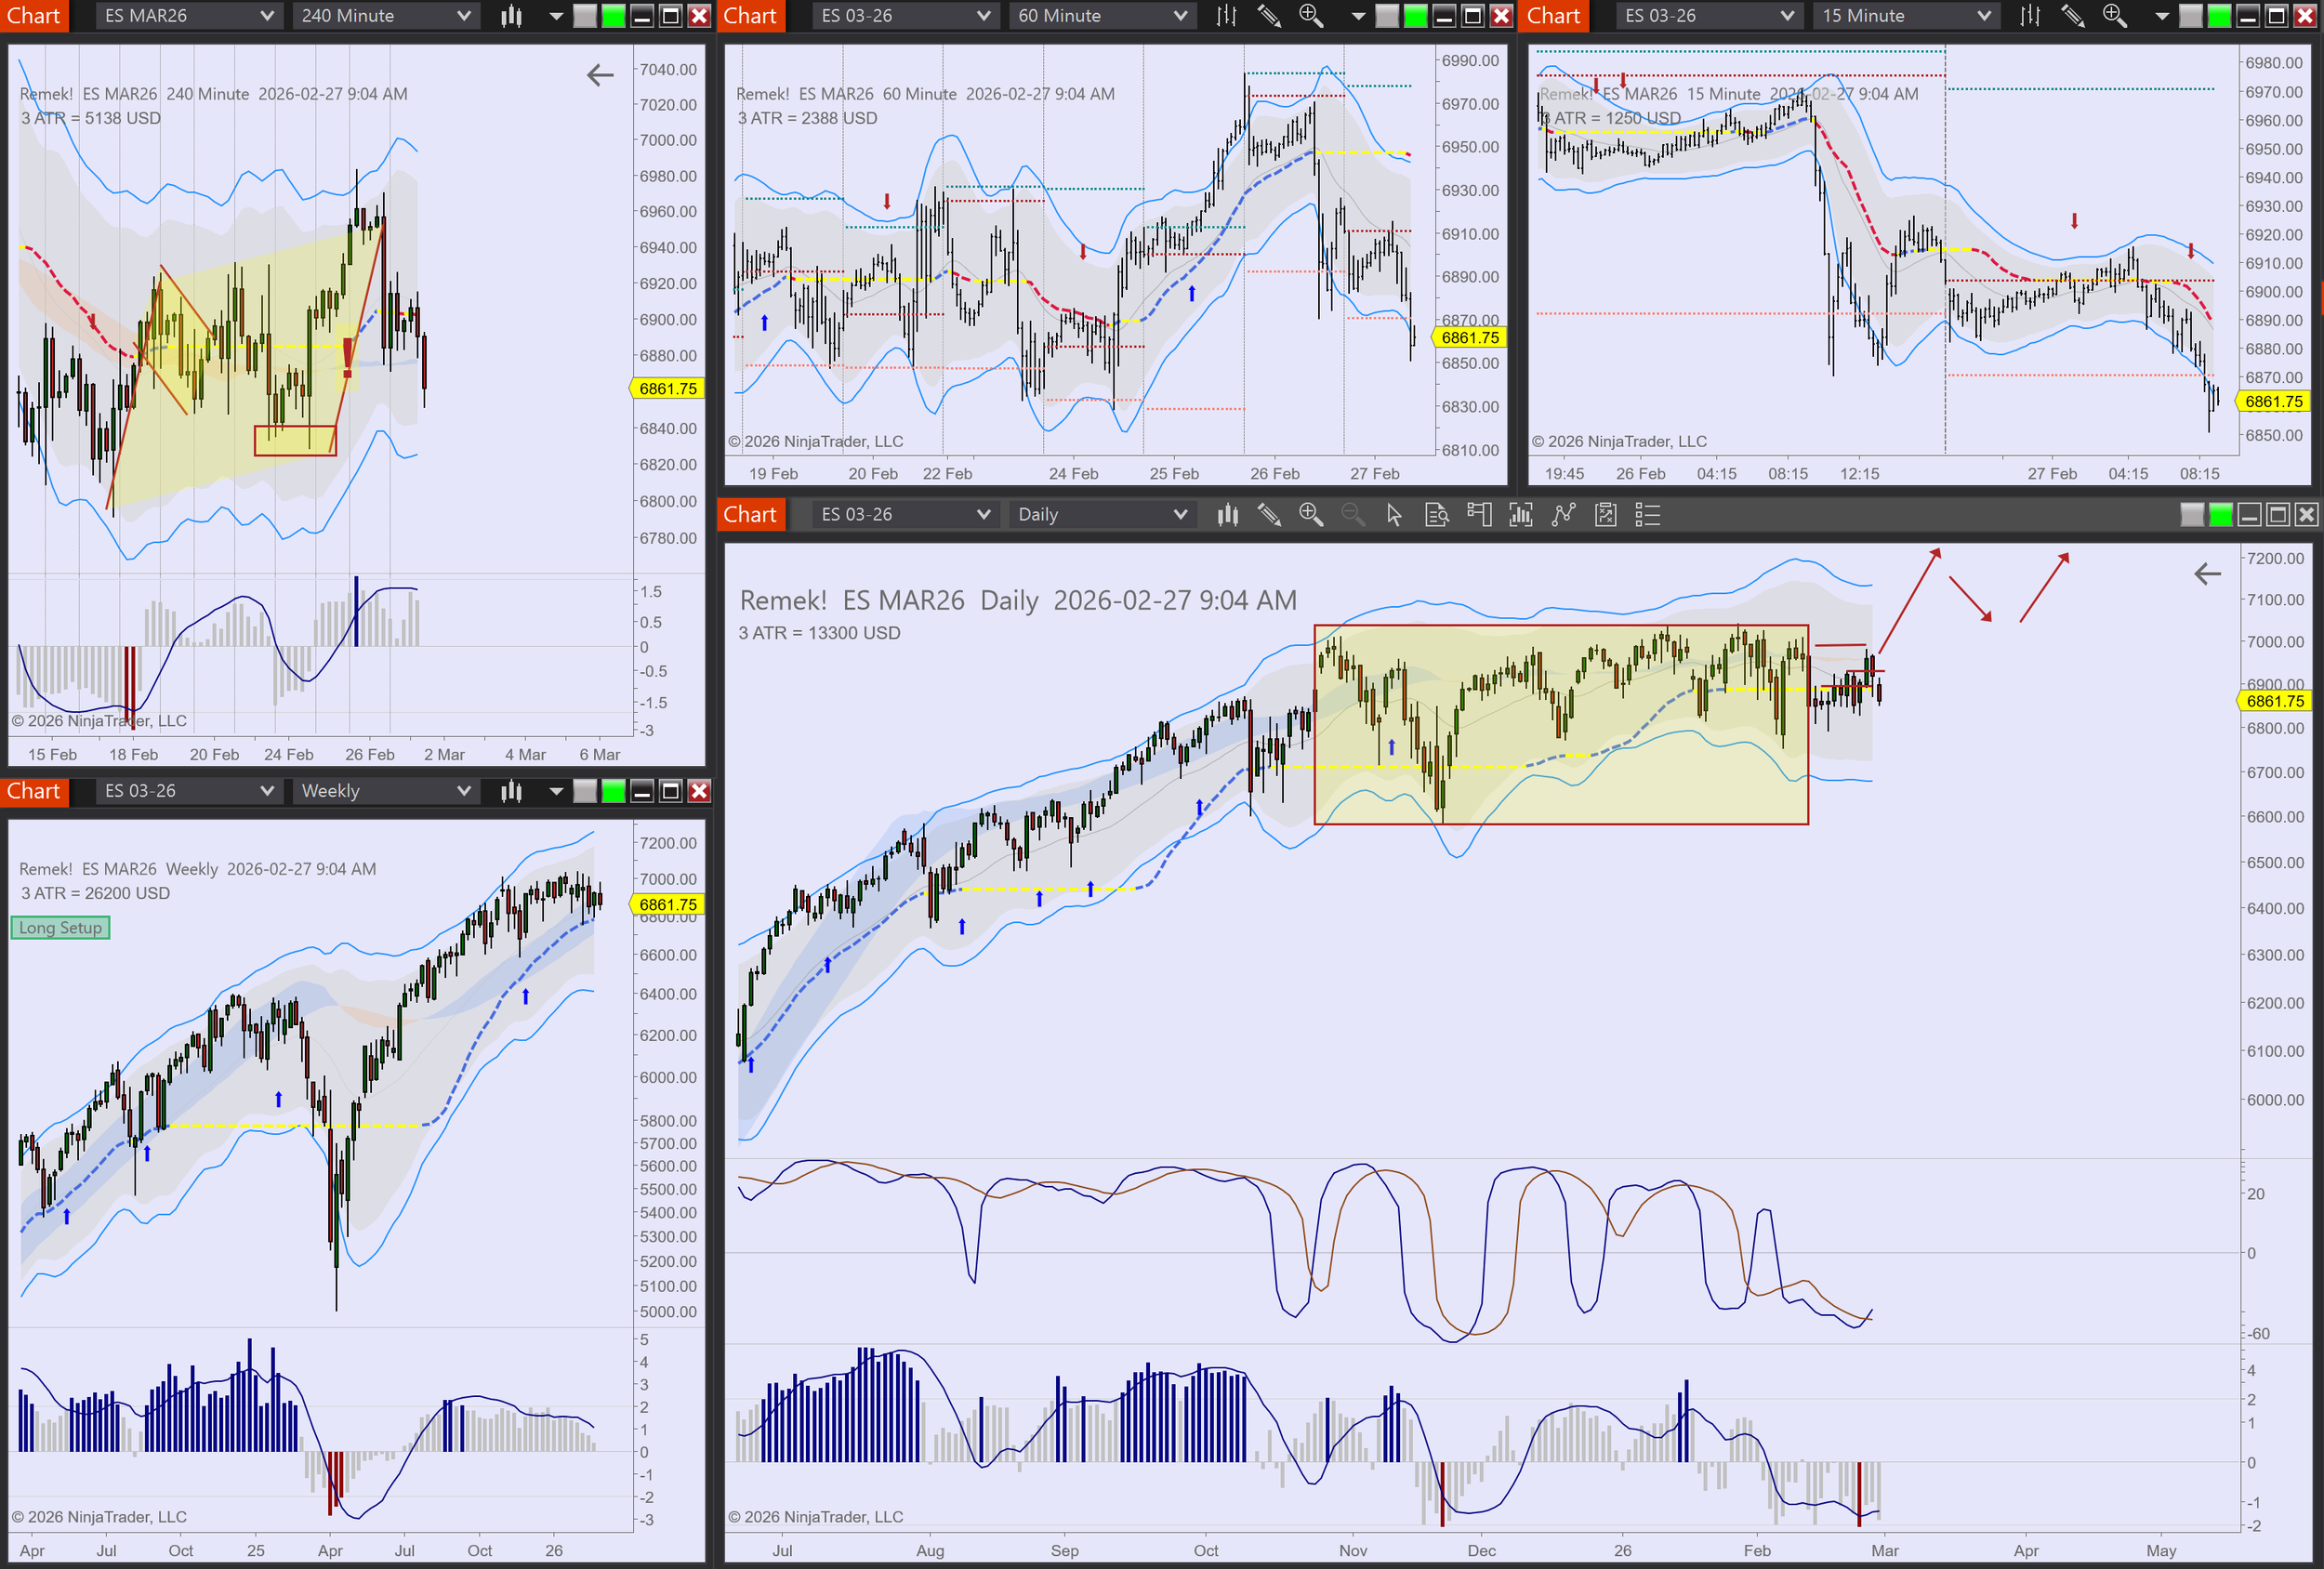Open properties list icon in Daily chart toolbar
The height and width of the screenshot is (1569, 2324).
pos(1647,515)
